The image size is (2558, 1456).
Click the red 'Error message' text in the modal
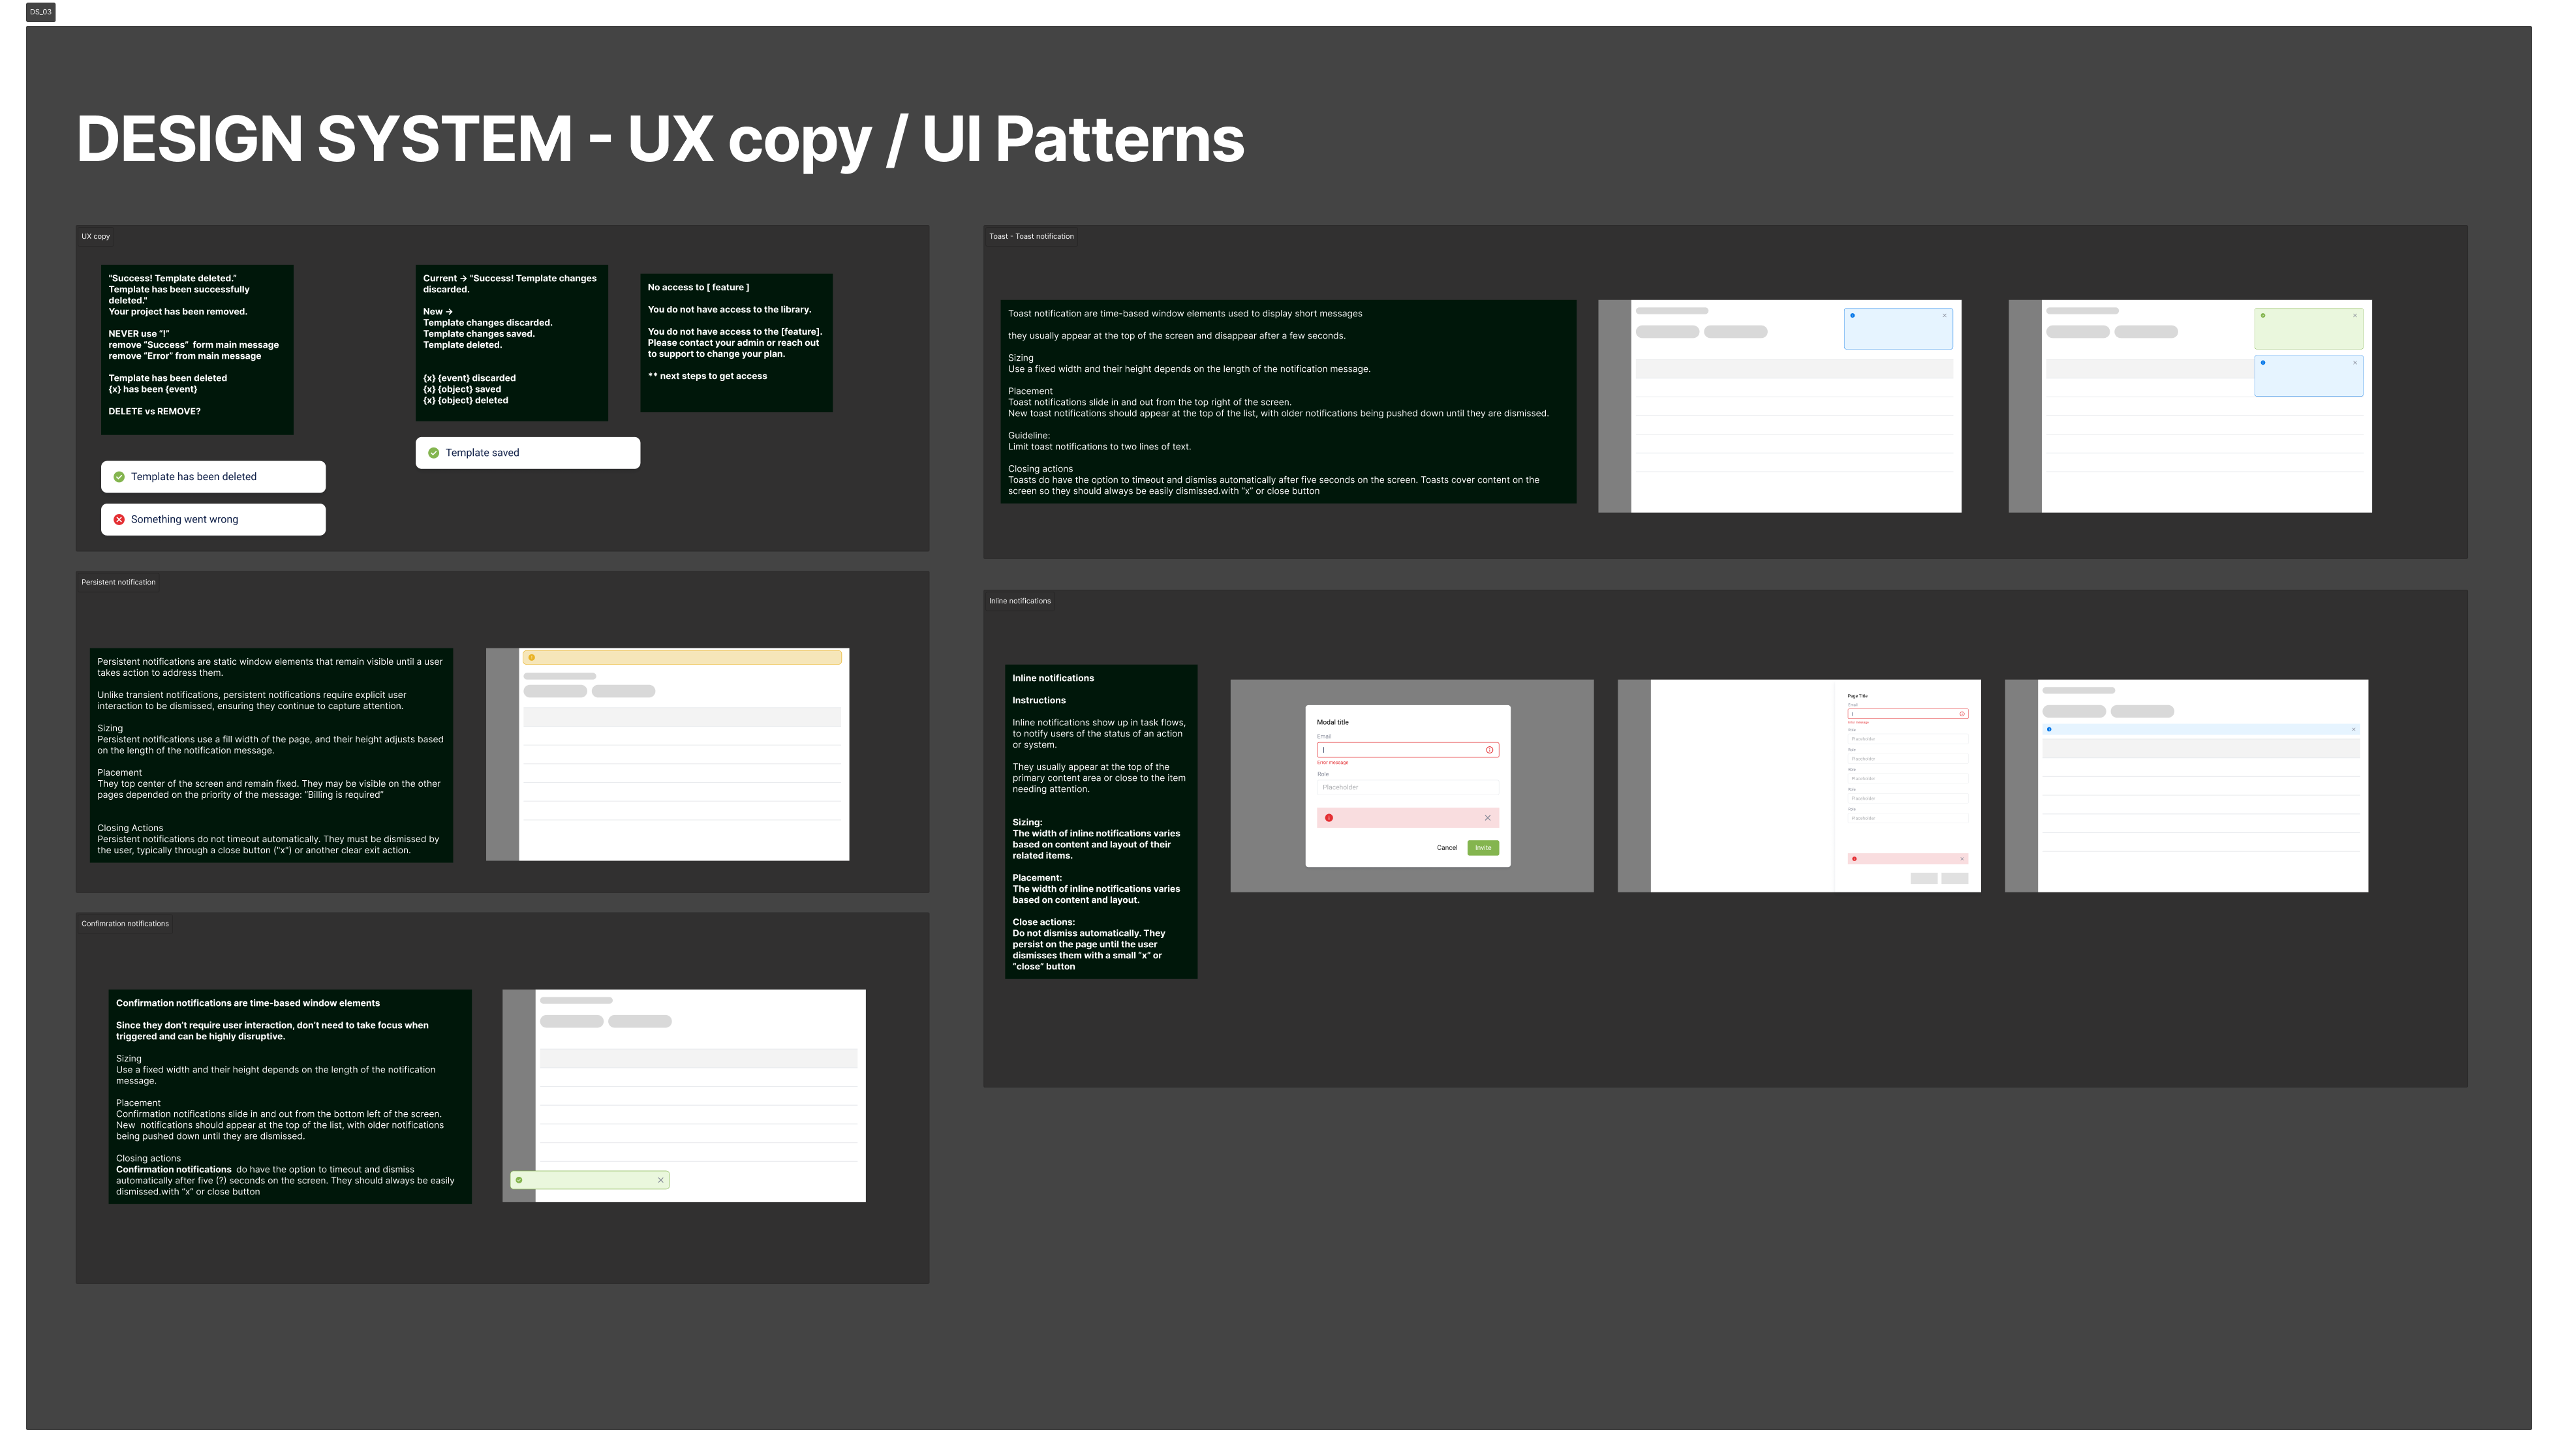point(1332,764)
